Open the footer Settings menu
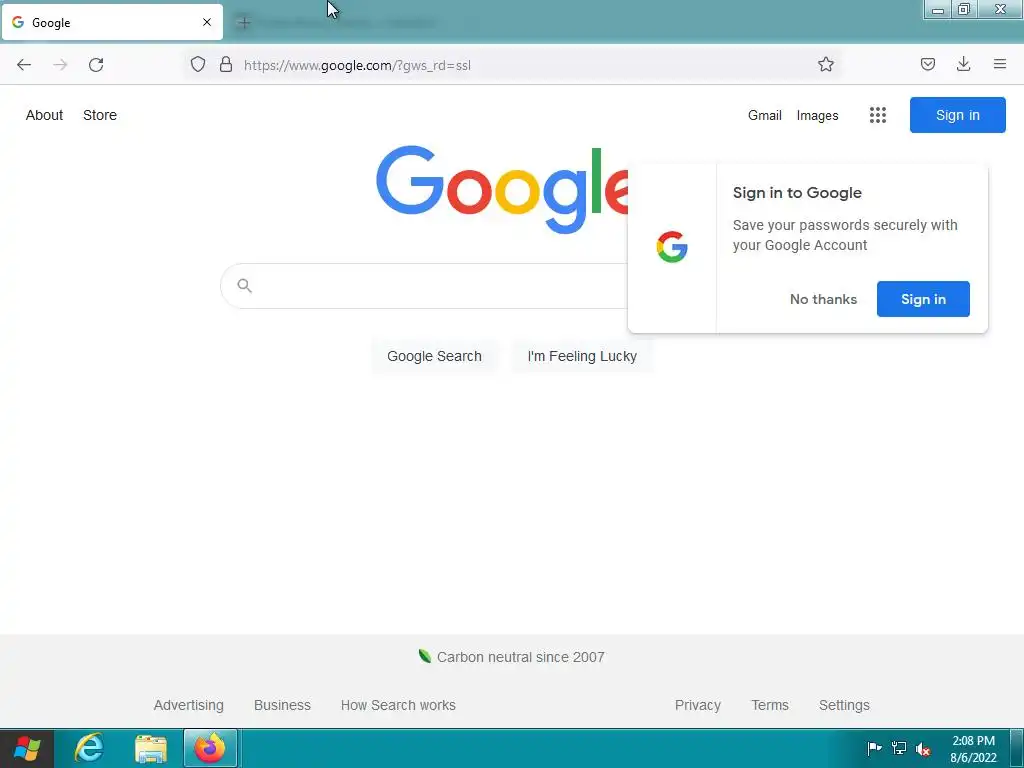 click(x=844, y=705)
